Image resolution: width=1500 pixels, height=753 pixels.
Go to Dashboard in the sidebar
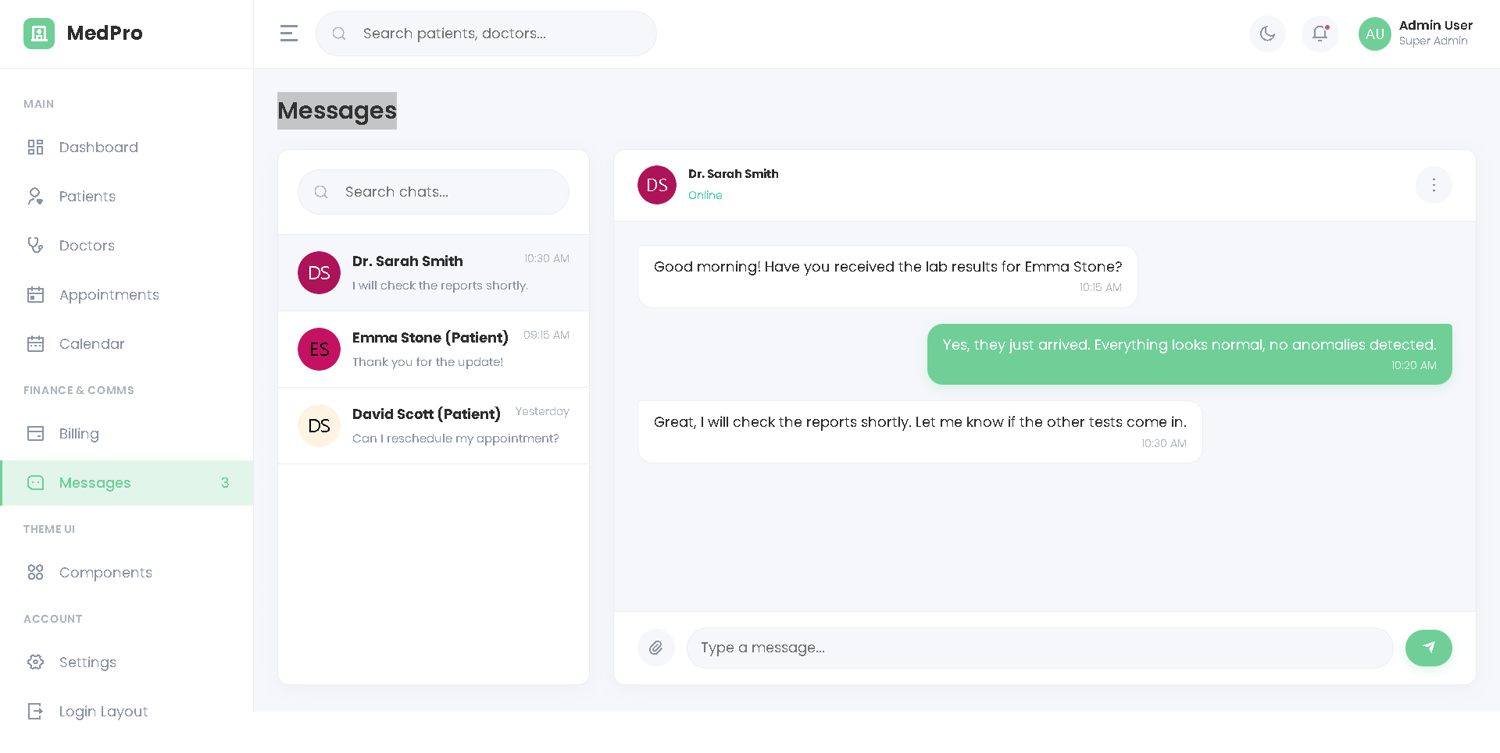tap(98, 147)
